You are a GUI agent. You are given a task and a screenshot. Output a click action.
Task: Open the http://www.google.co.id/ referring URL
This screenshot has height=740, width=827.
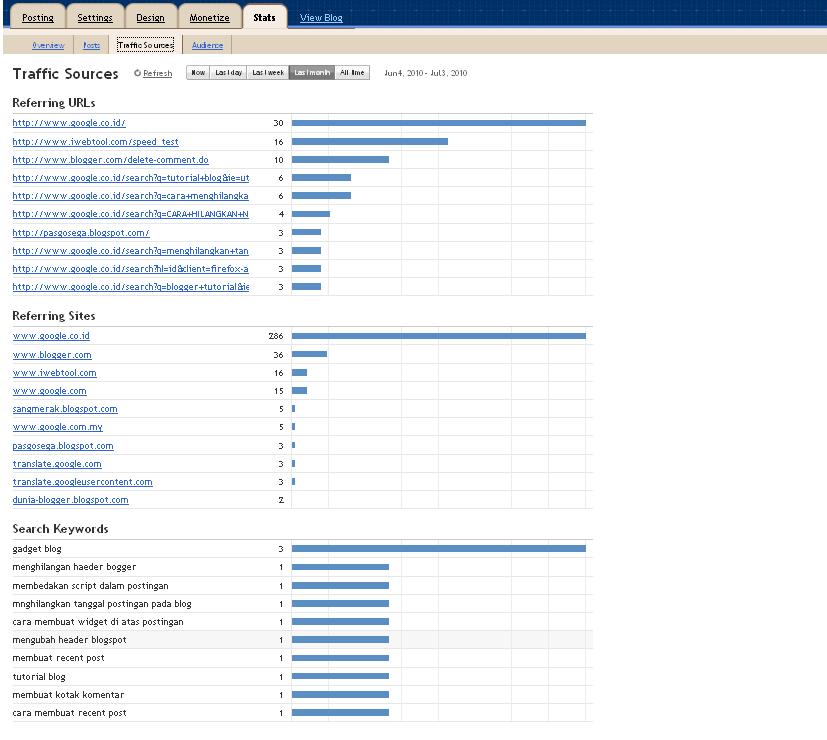tap(67, 123)
